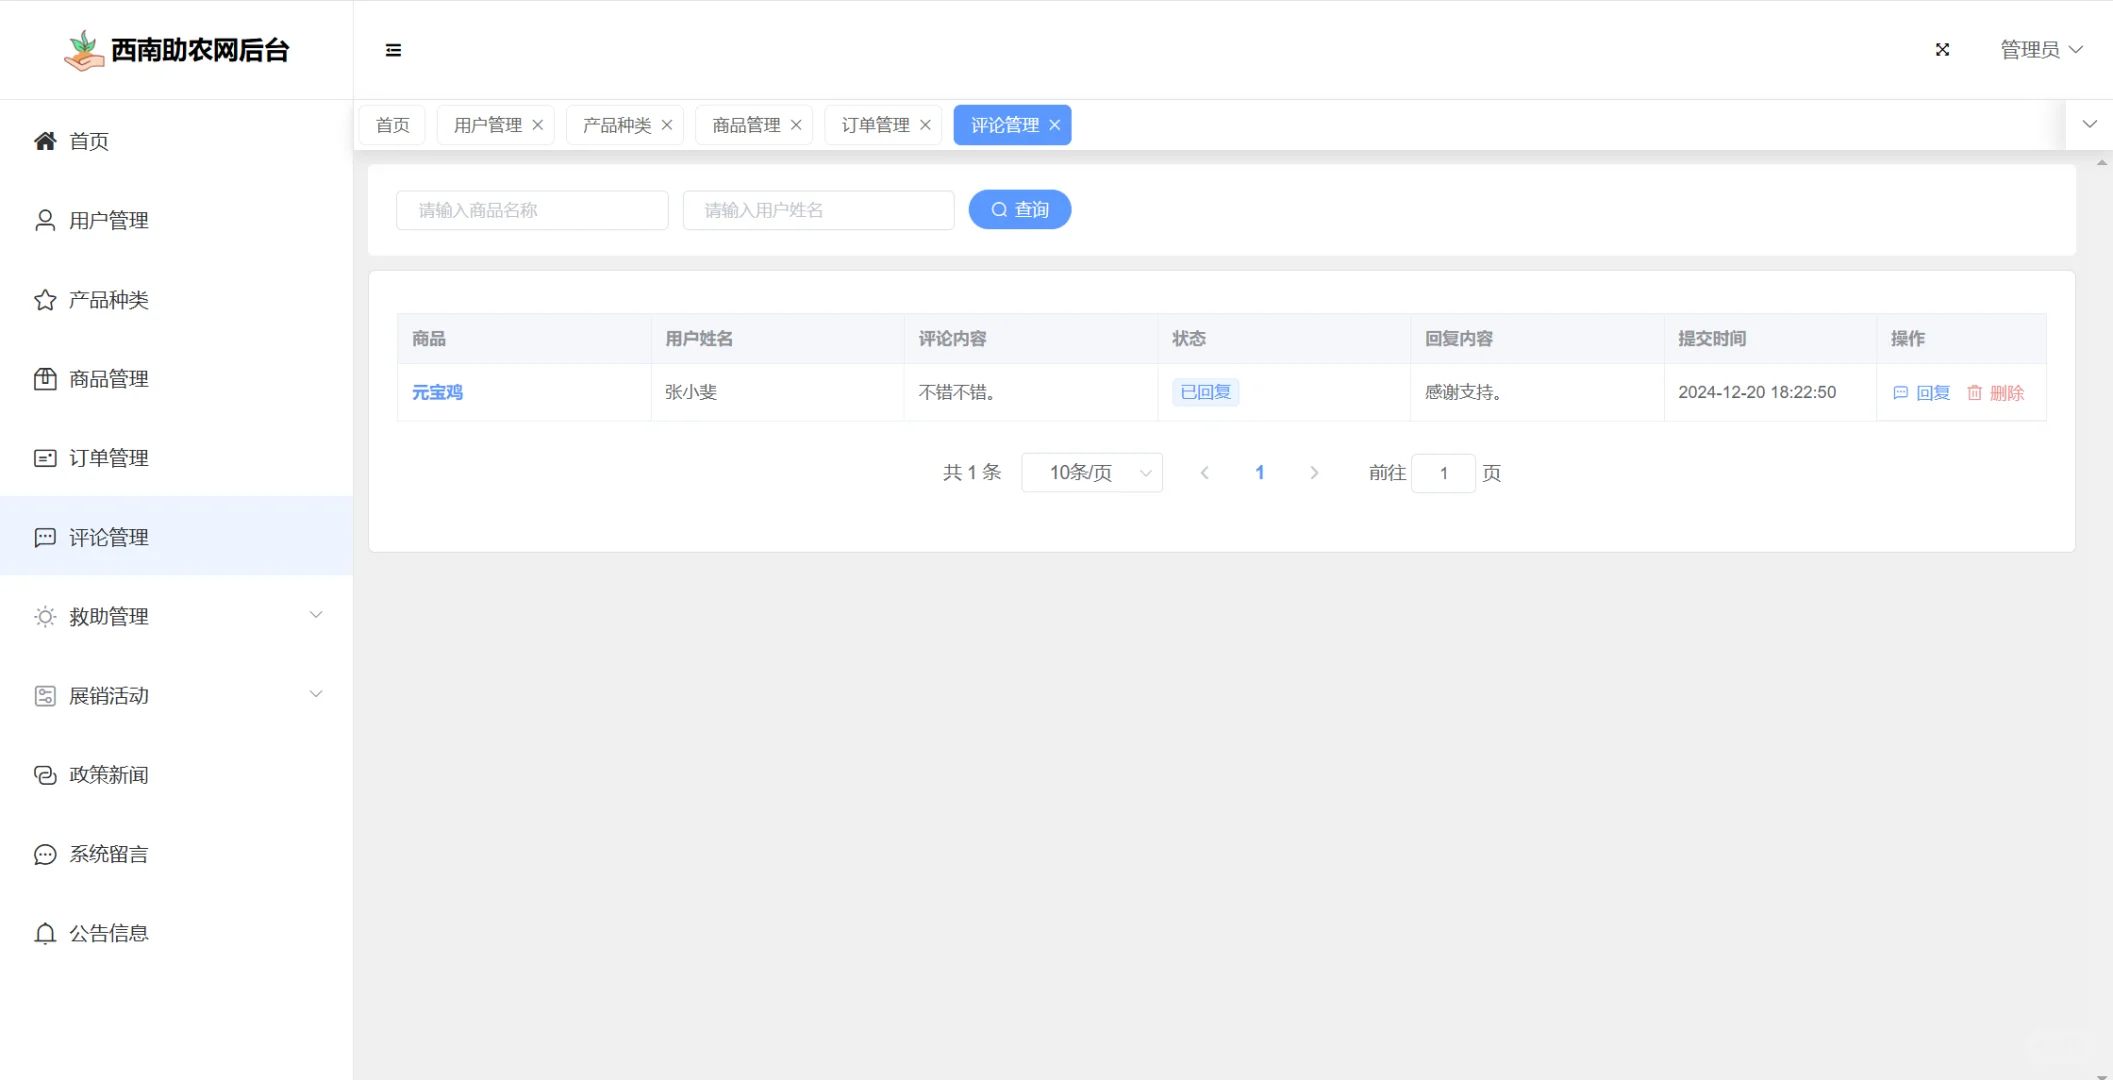This screenshot has height=1080, width=2113.
Task: Select page 1 in pagination
Action: click(x=1259, y=472)
